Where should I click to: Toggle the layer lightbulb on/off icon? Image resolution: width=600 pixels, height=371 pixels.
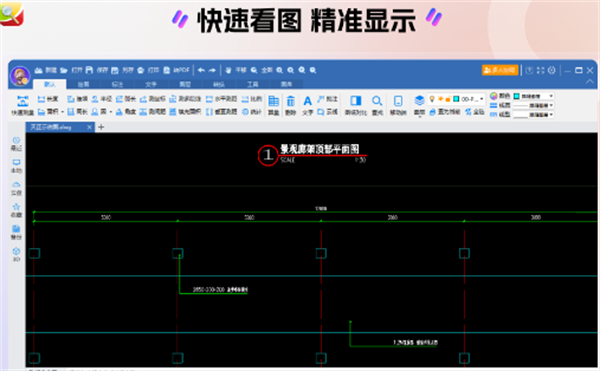pos(432,99)
